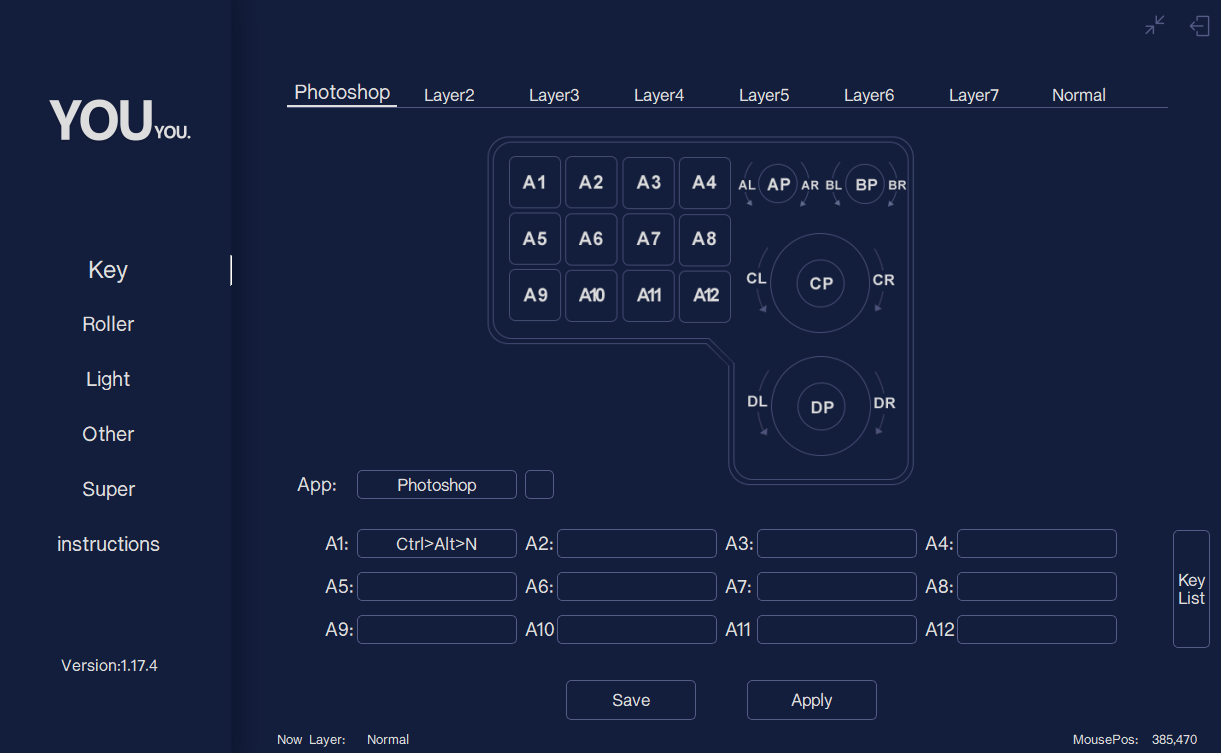Image resolution: width=1221 pixels, height=753 pixels.
Task: Click the A5 shortcut input field
Action: [x=437, y=587]
